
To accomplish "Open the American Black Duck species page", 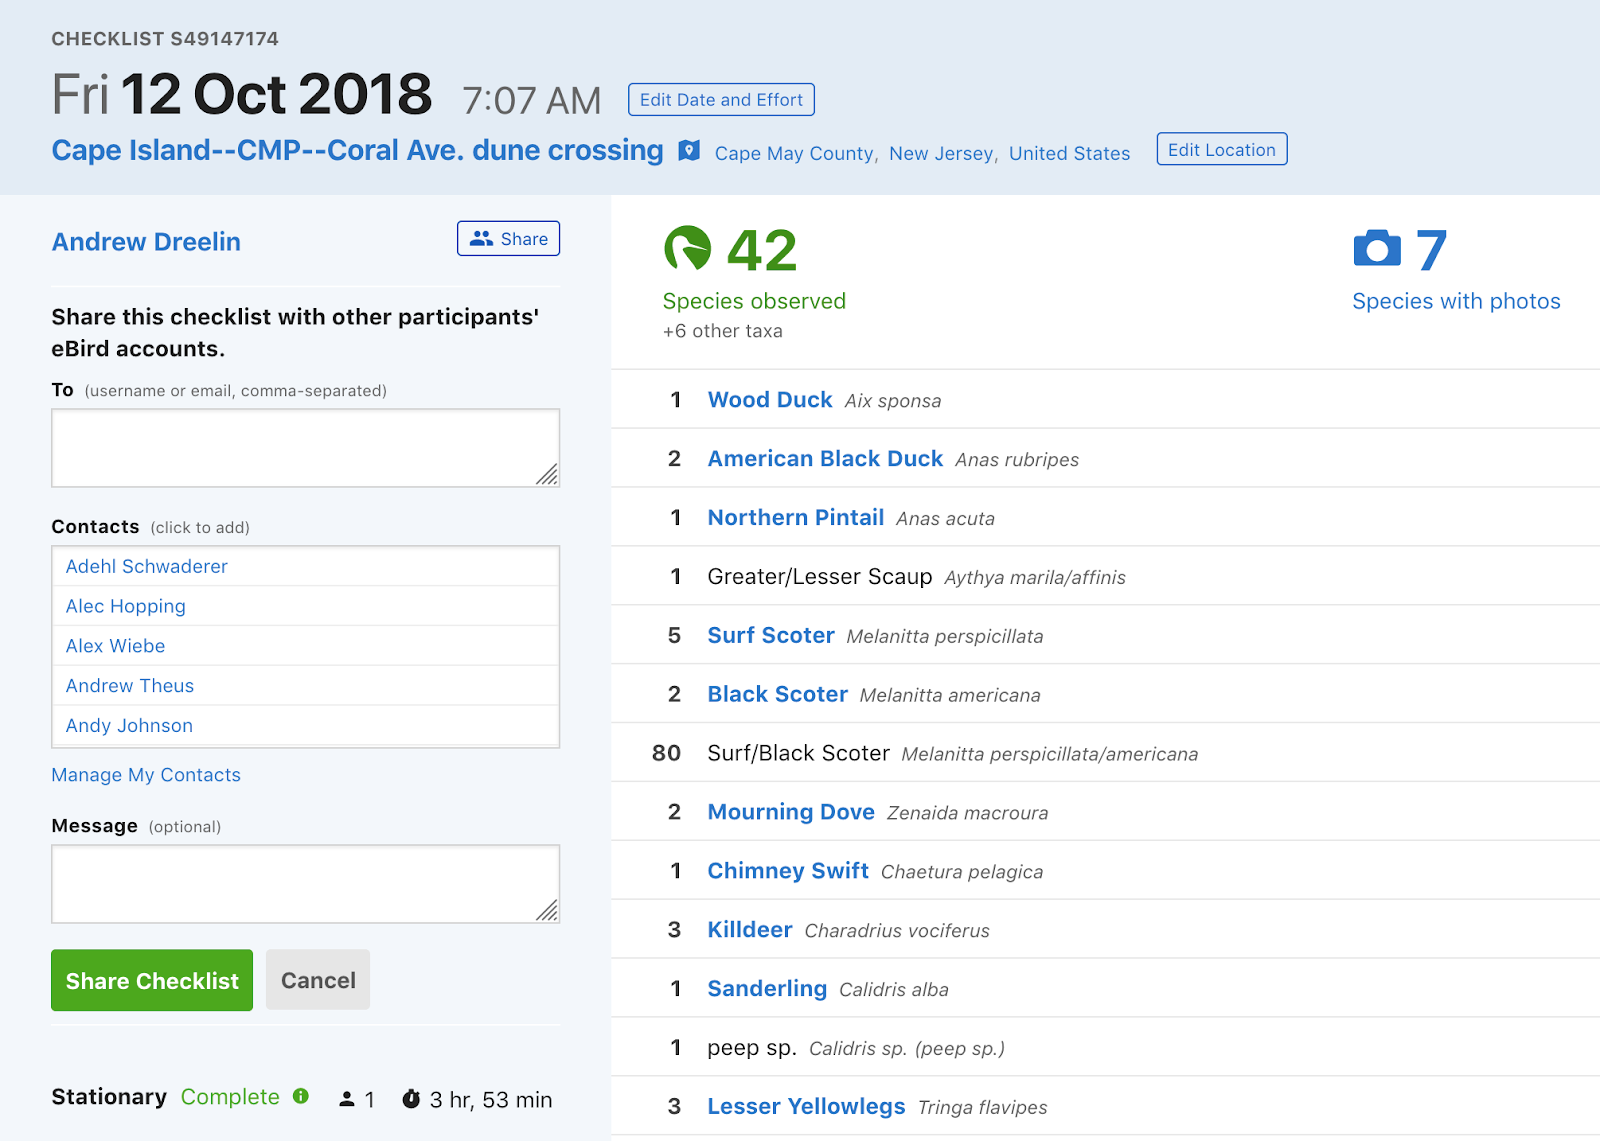I will (x=825, y=459).
